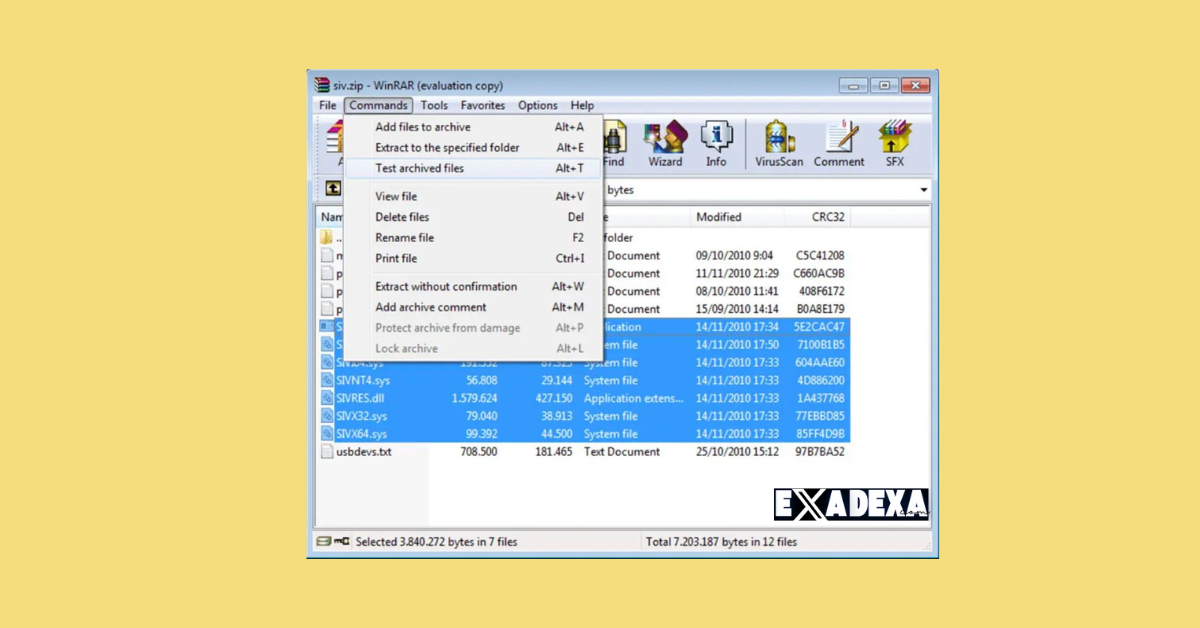Select "Test archived files" from Commands menu
Viewport: 1200px width, 628px height.
(x=420, y=168)
